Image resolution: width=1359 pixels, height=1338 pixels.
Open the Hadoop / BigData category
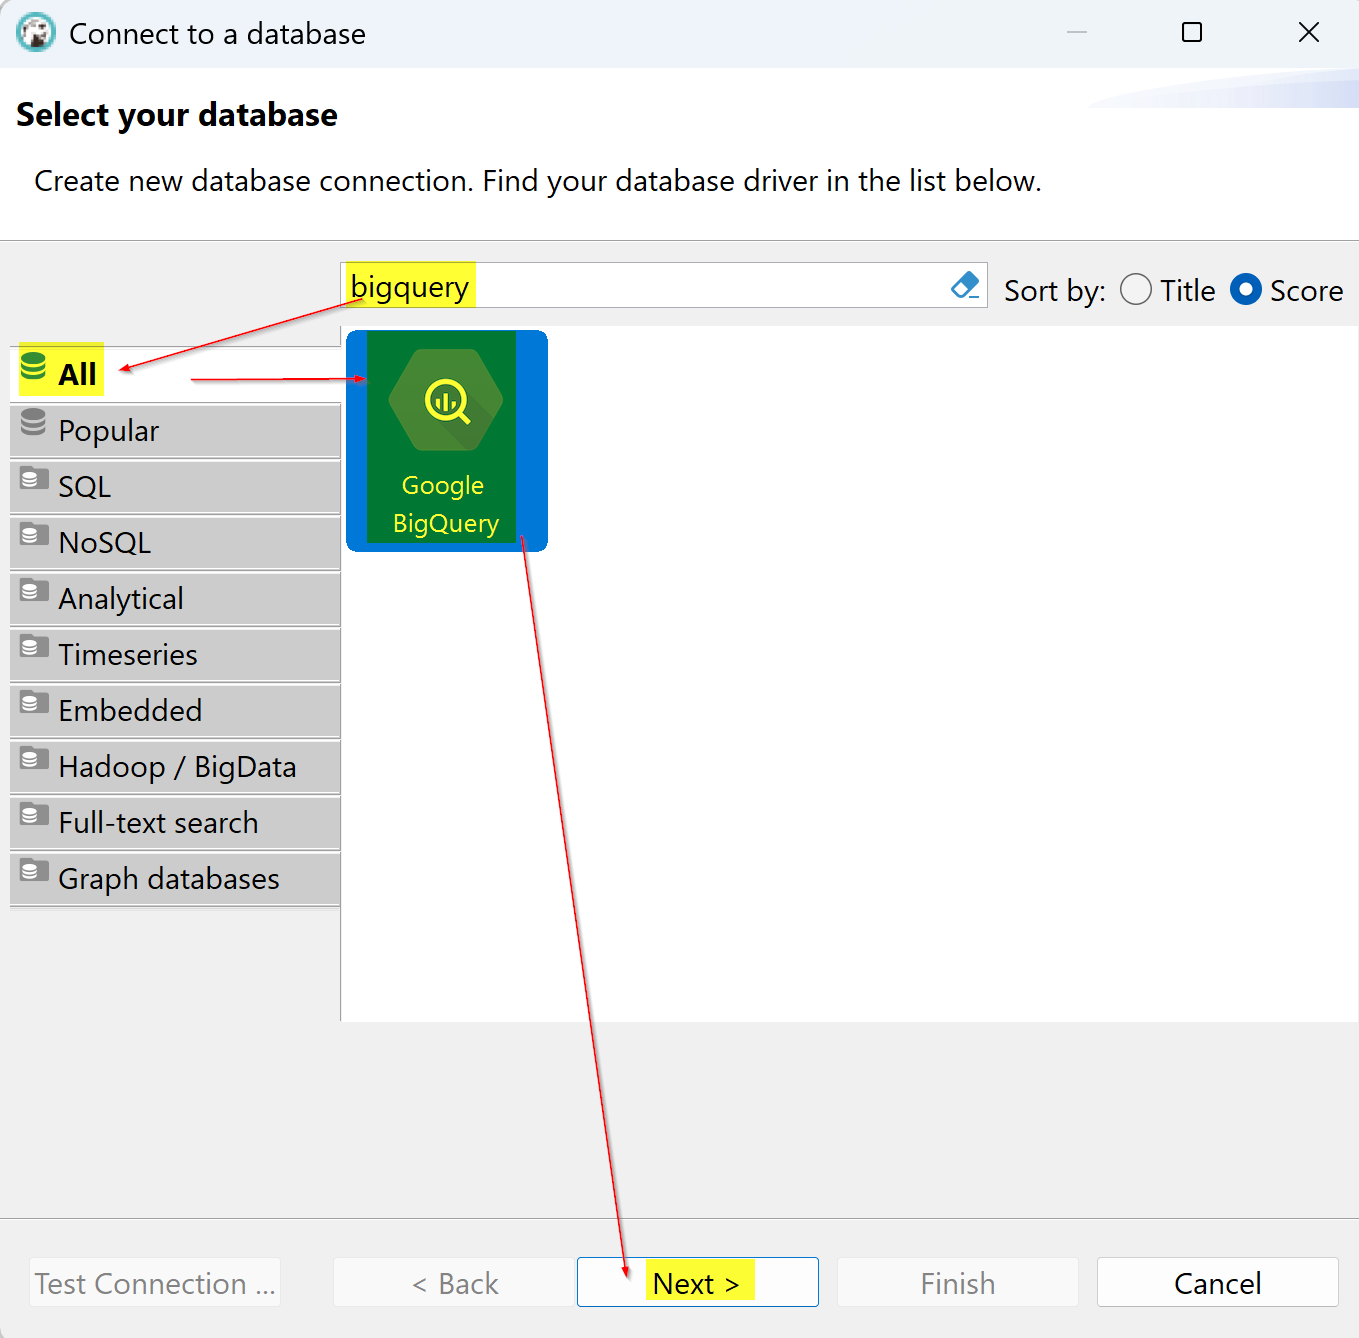pyautogui.click(x=175, y=767)
